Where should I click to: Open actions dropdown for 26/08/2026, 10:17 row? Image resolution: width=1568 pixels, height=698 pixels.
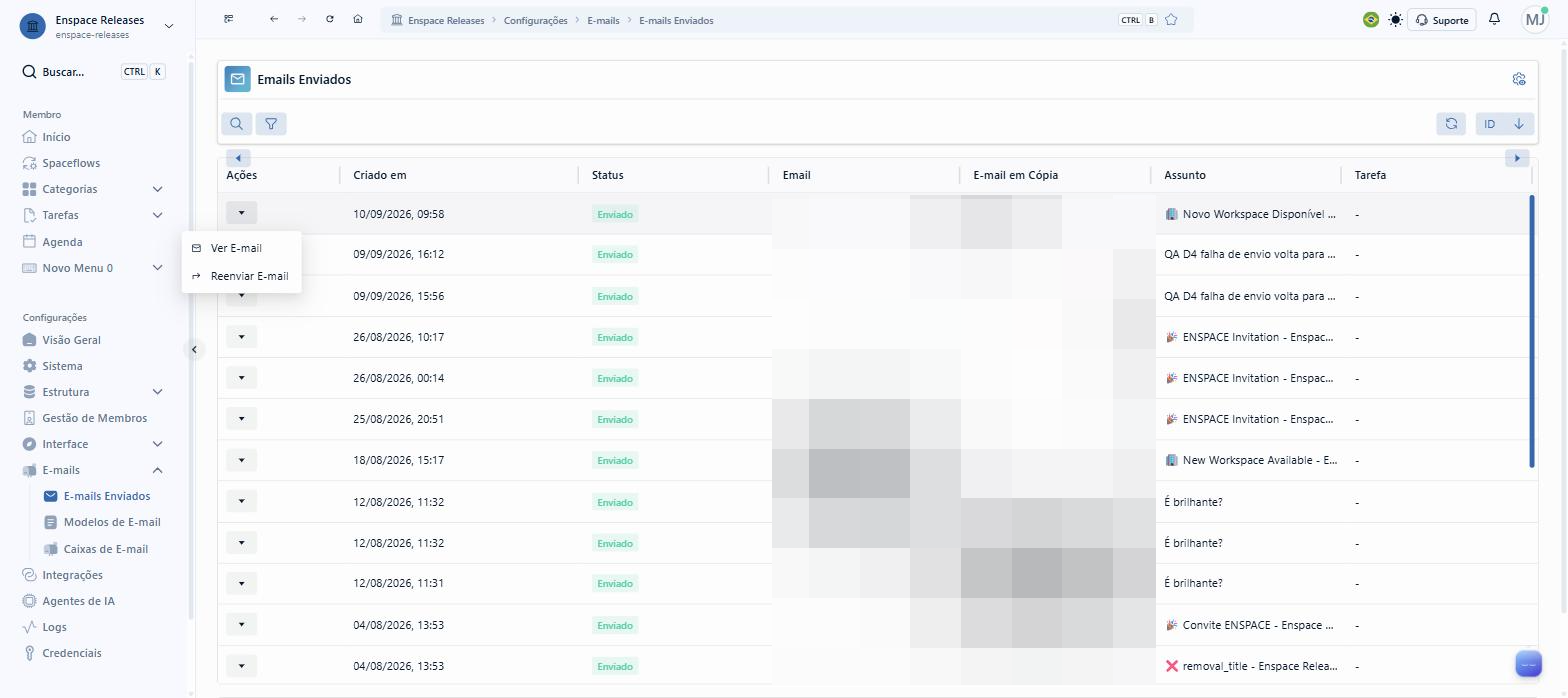(241, 337)
